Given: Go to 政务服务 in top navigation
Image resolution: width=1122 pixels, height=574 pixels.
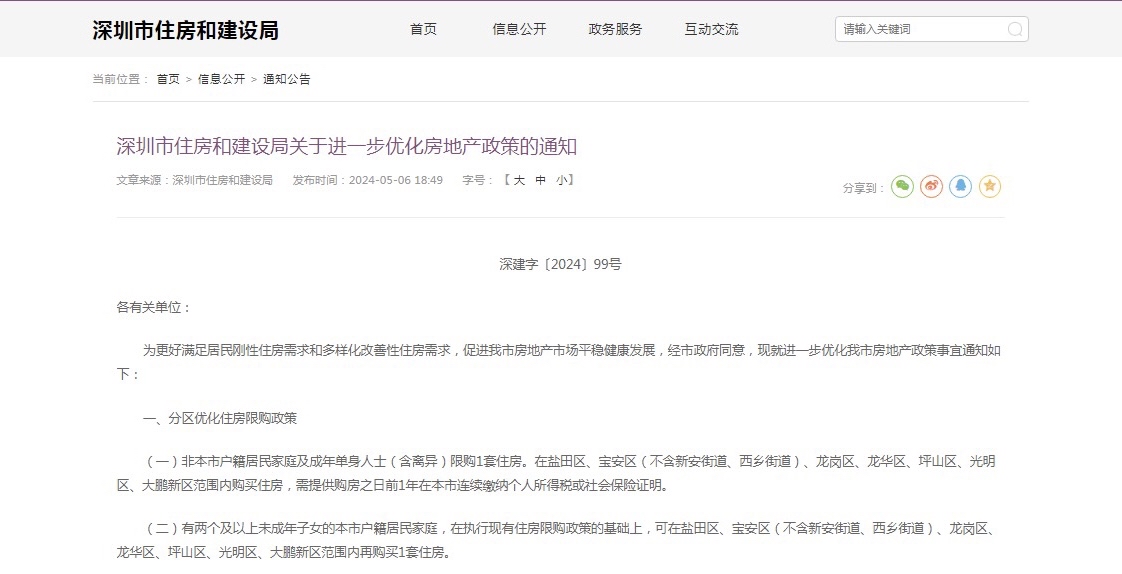Looking at the screenshot, I should click(x=615, y=29).
